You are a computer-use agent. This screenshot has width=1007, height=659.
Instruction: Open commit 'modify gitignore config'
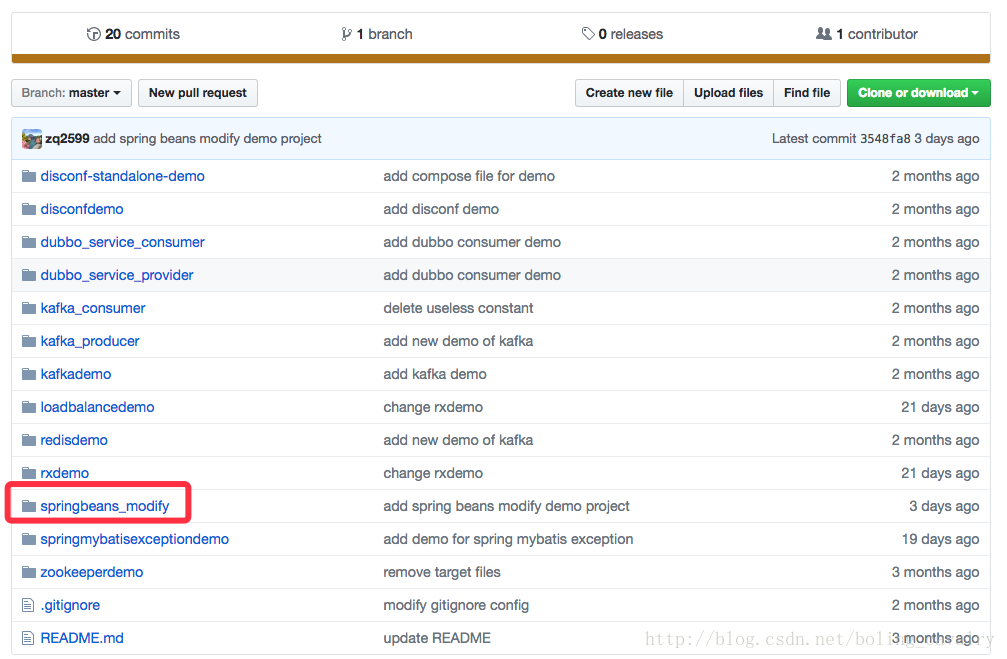coord(456,605)
